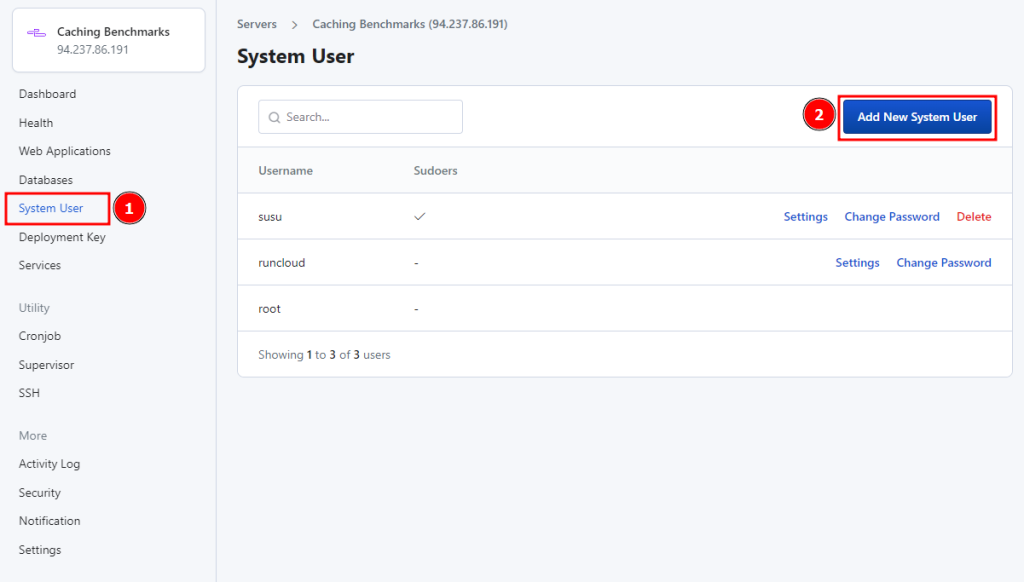Click the magnifier icon in search box

[273, 117]
